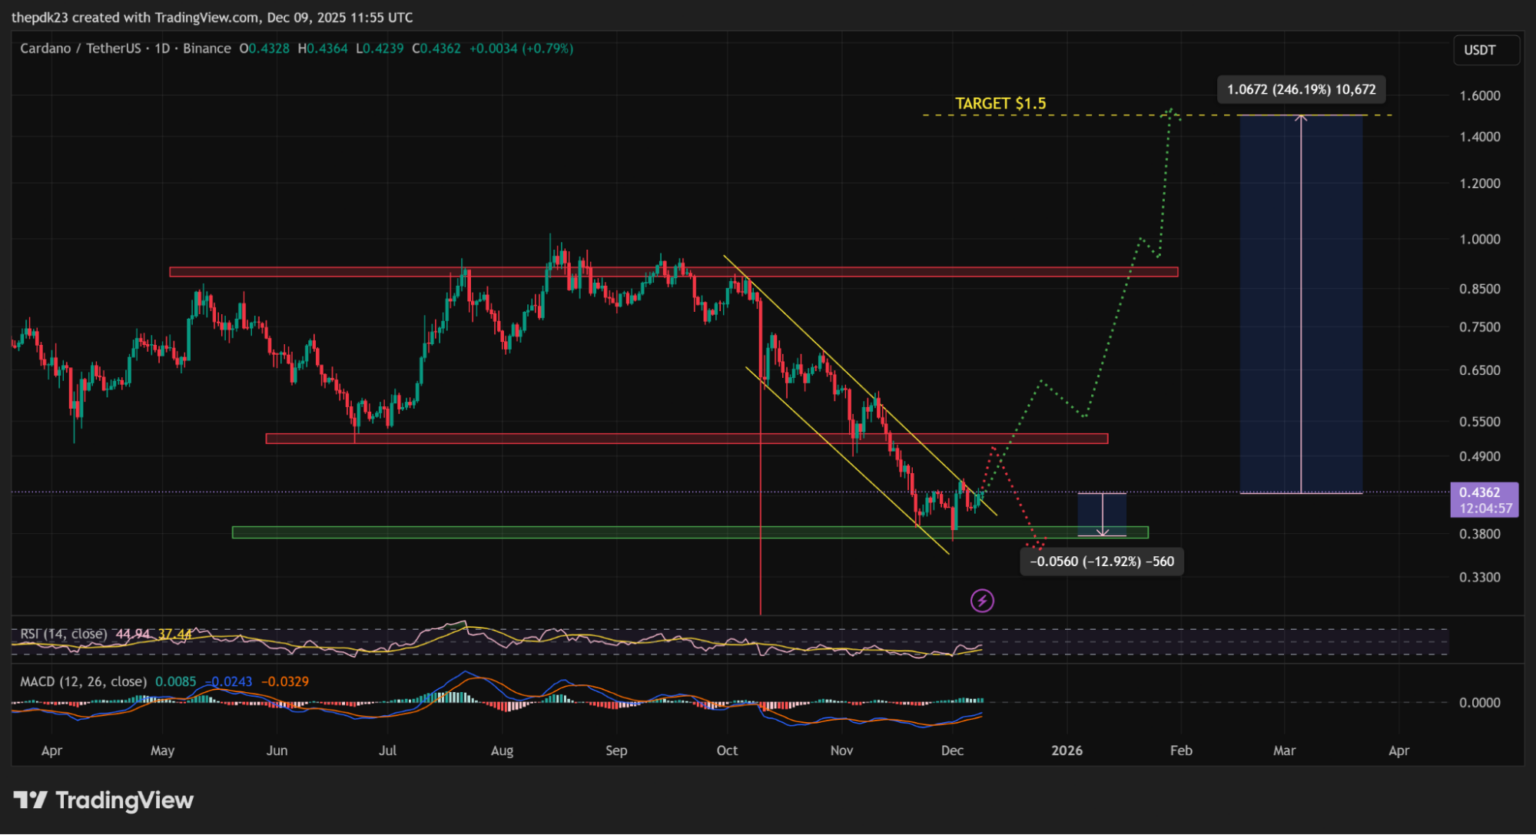This screenshot has height=835, width=1536.
Task: Click the TARGET $1.5 text label
Action: [1000, 103]
